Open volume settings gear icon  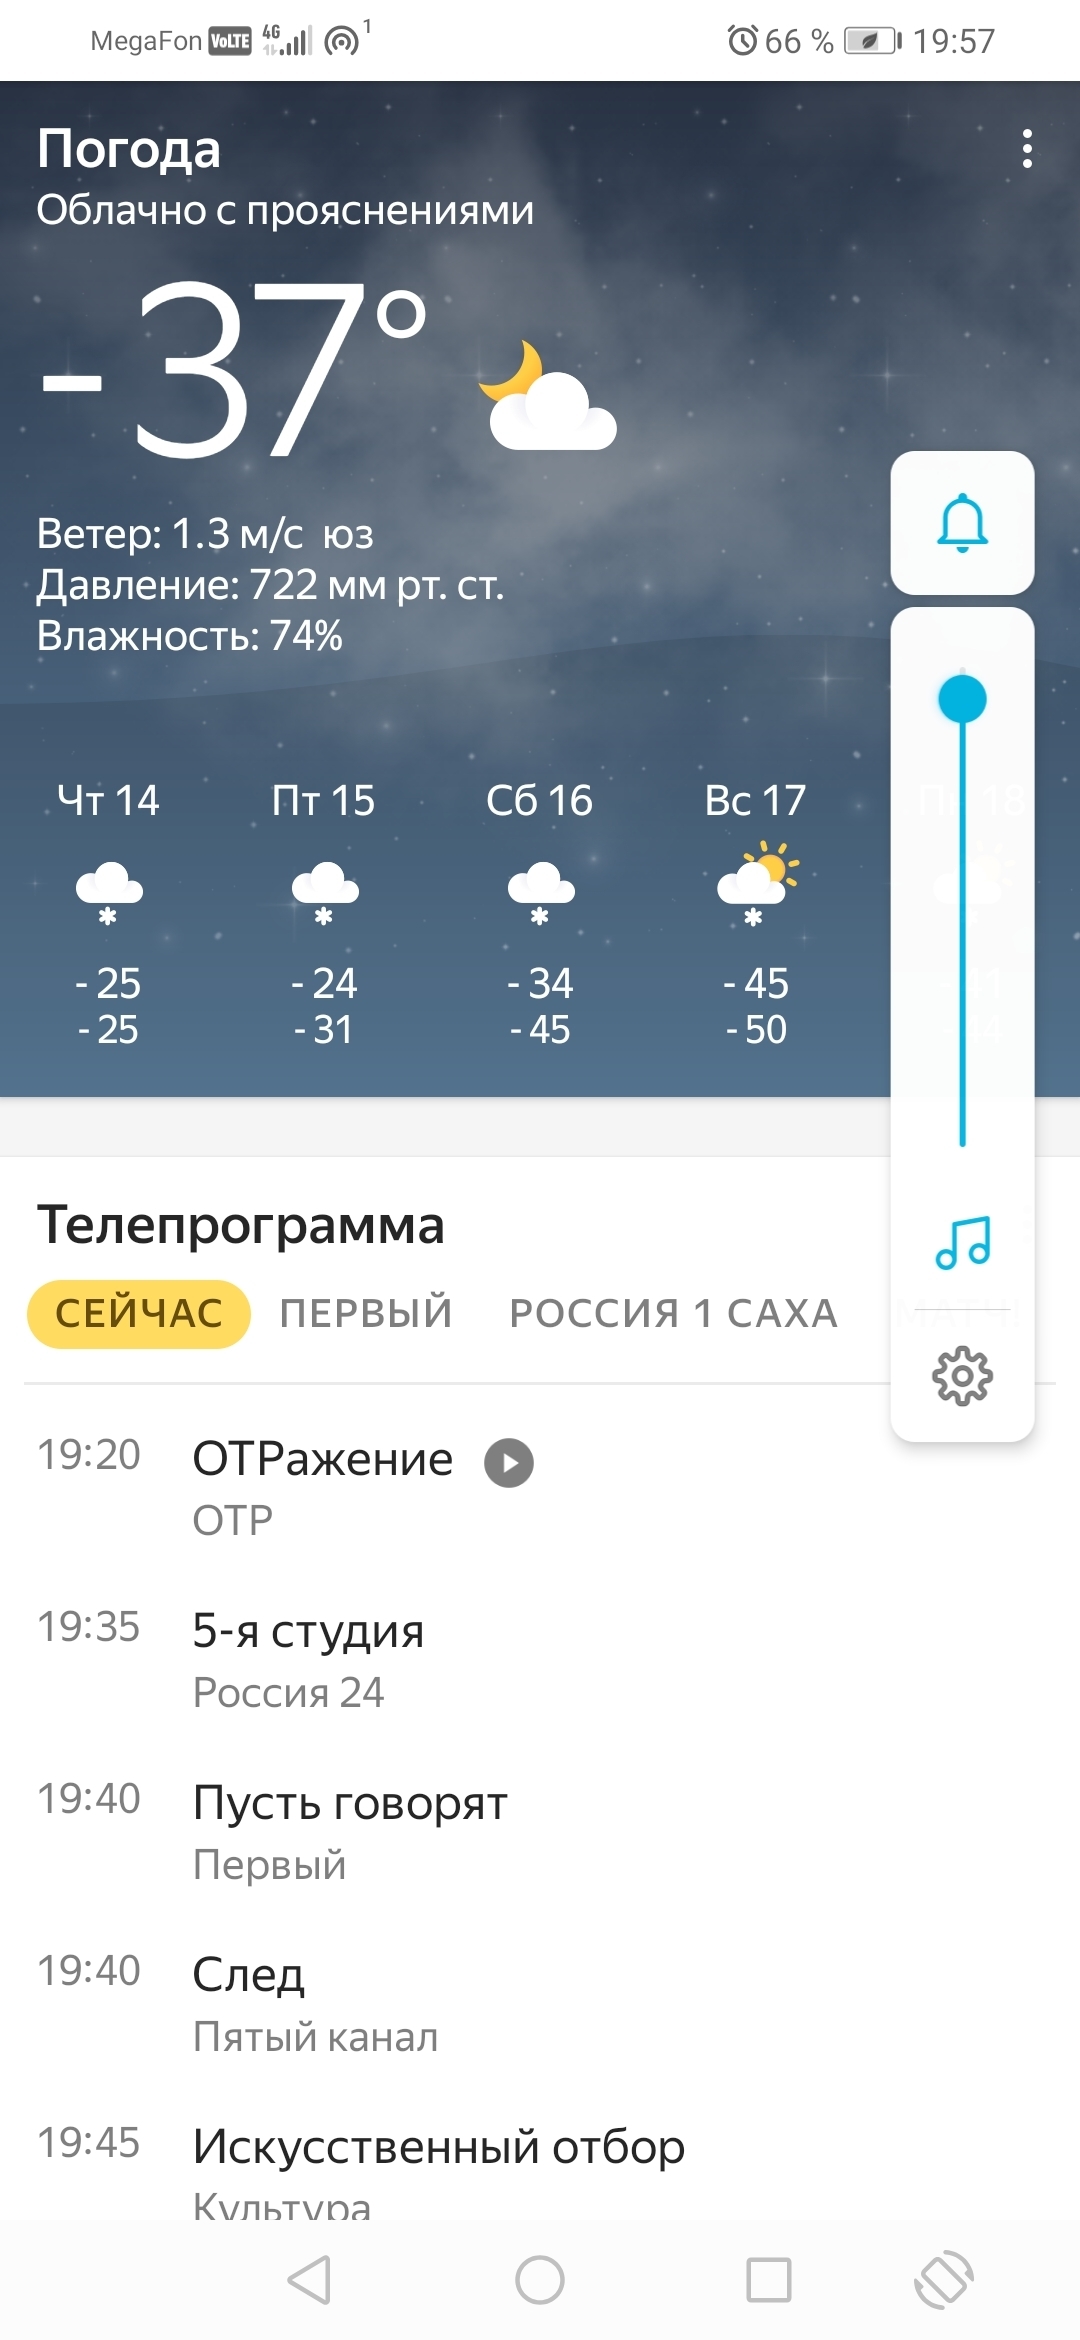(962, 1376)
